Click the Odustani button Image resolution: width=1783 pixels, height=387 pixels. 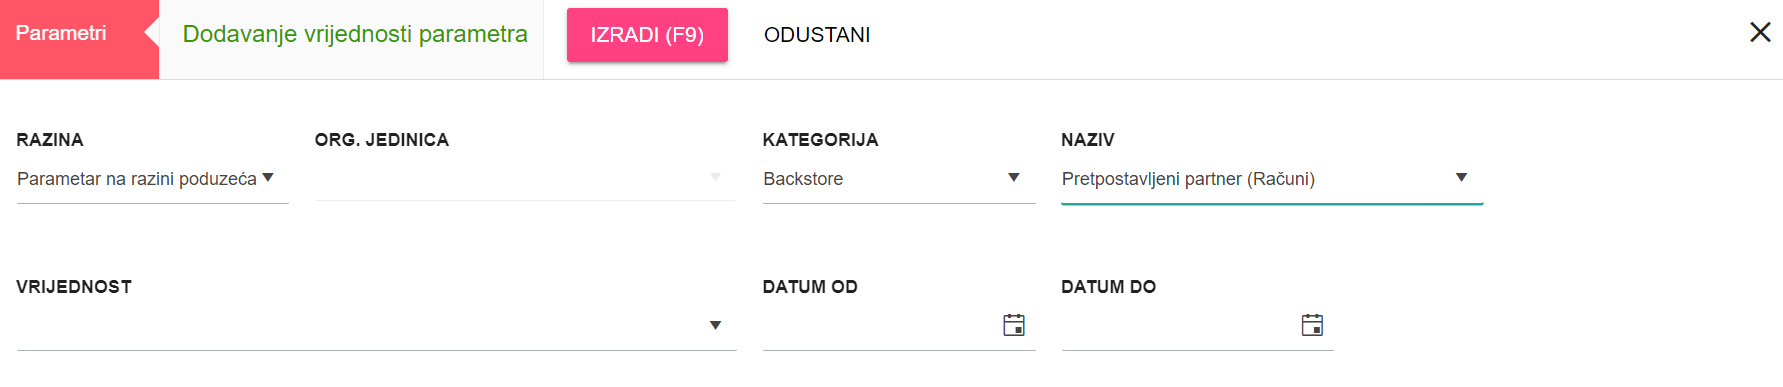click(817, 35)
